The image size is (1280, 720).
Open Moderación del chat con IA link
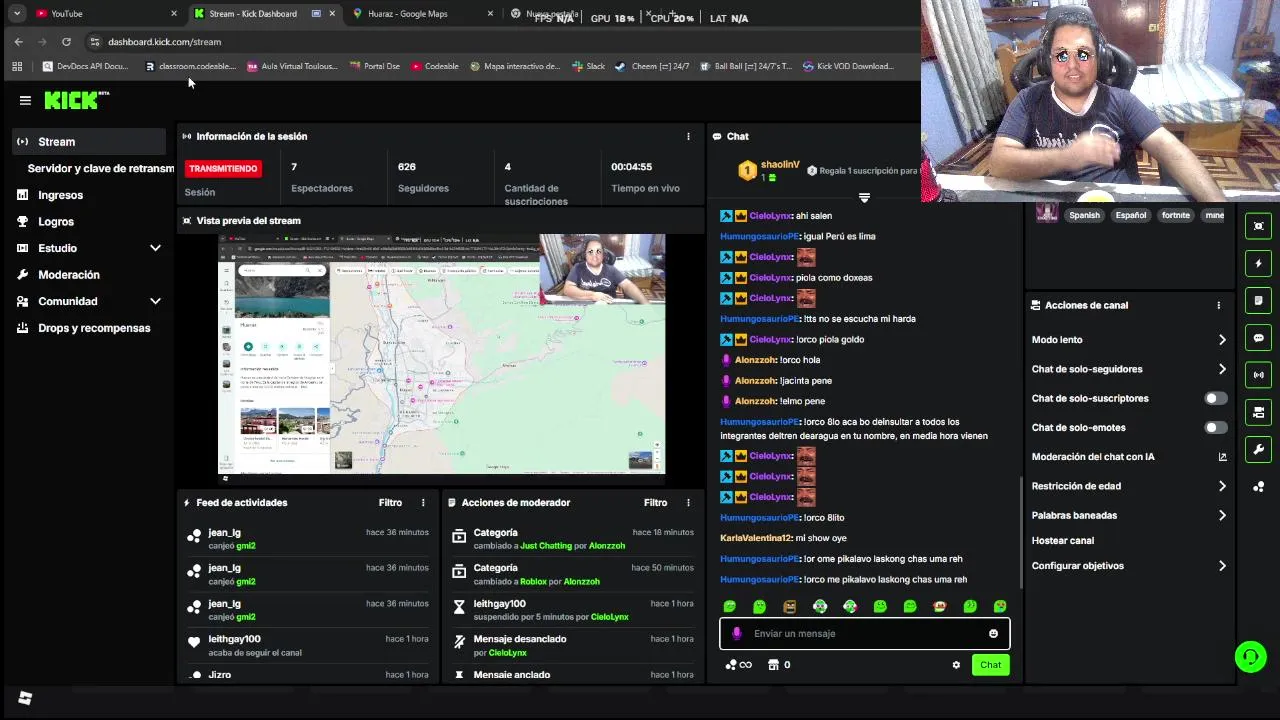(x=1129, y=457)
